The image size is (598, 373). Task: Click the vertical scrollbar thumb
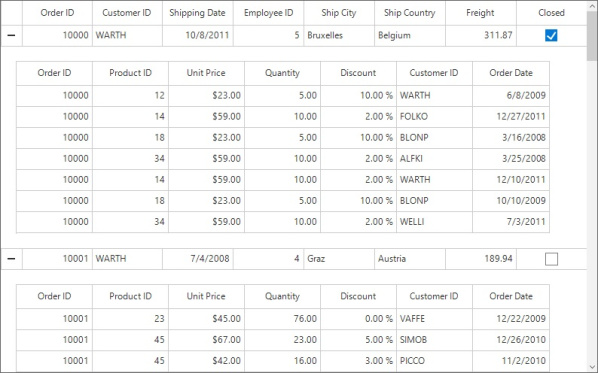(592, 36)
